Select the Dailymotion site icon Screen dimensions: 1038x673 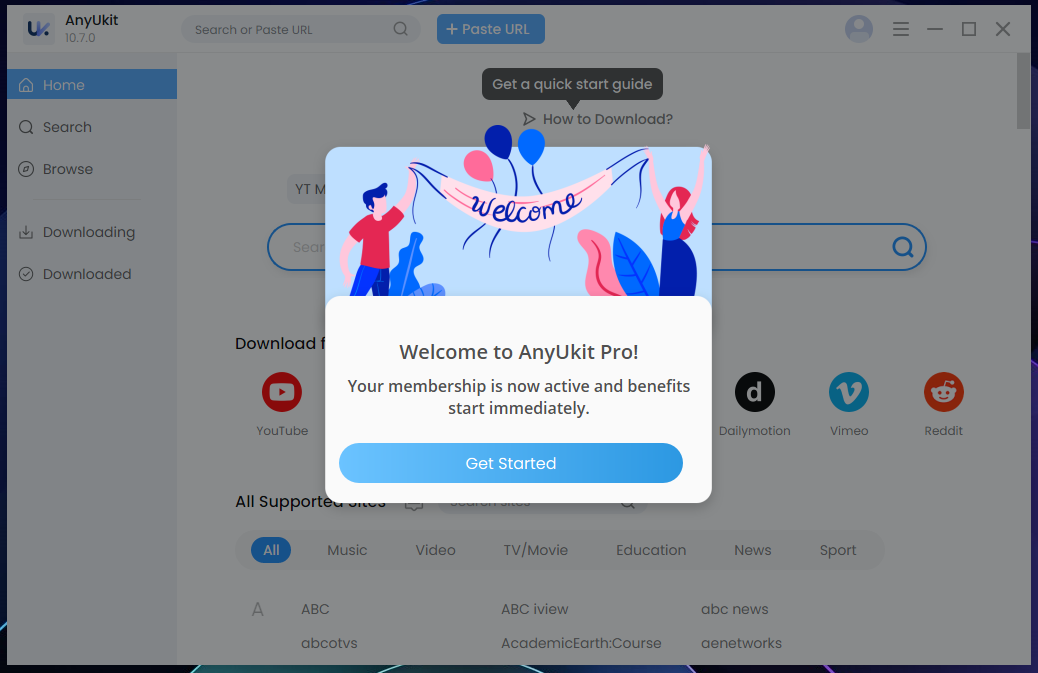pos(755,392)
